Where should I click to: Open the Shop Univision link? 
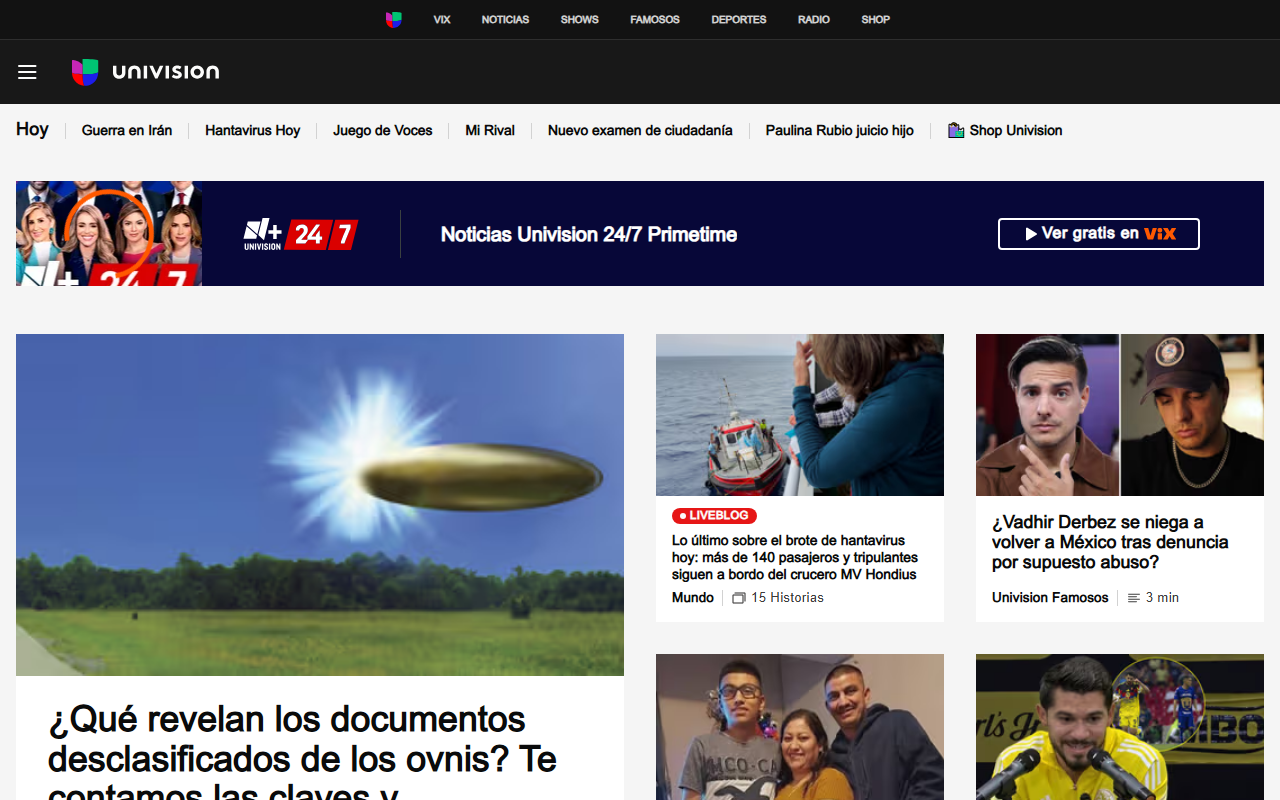[x=1005, y=130]
